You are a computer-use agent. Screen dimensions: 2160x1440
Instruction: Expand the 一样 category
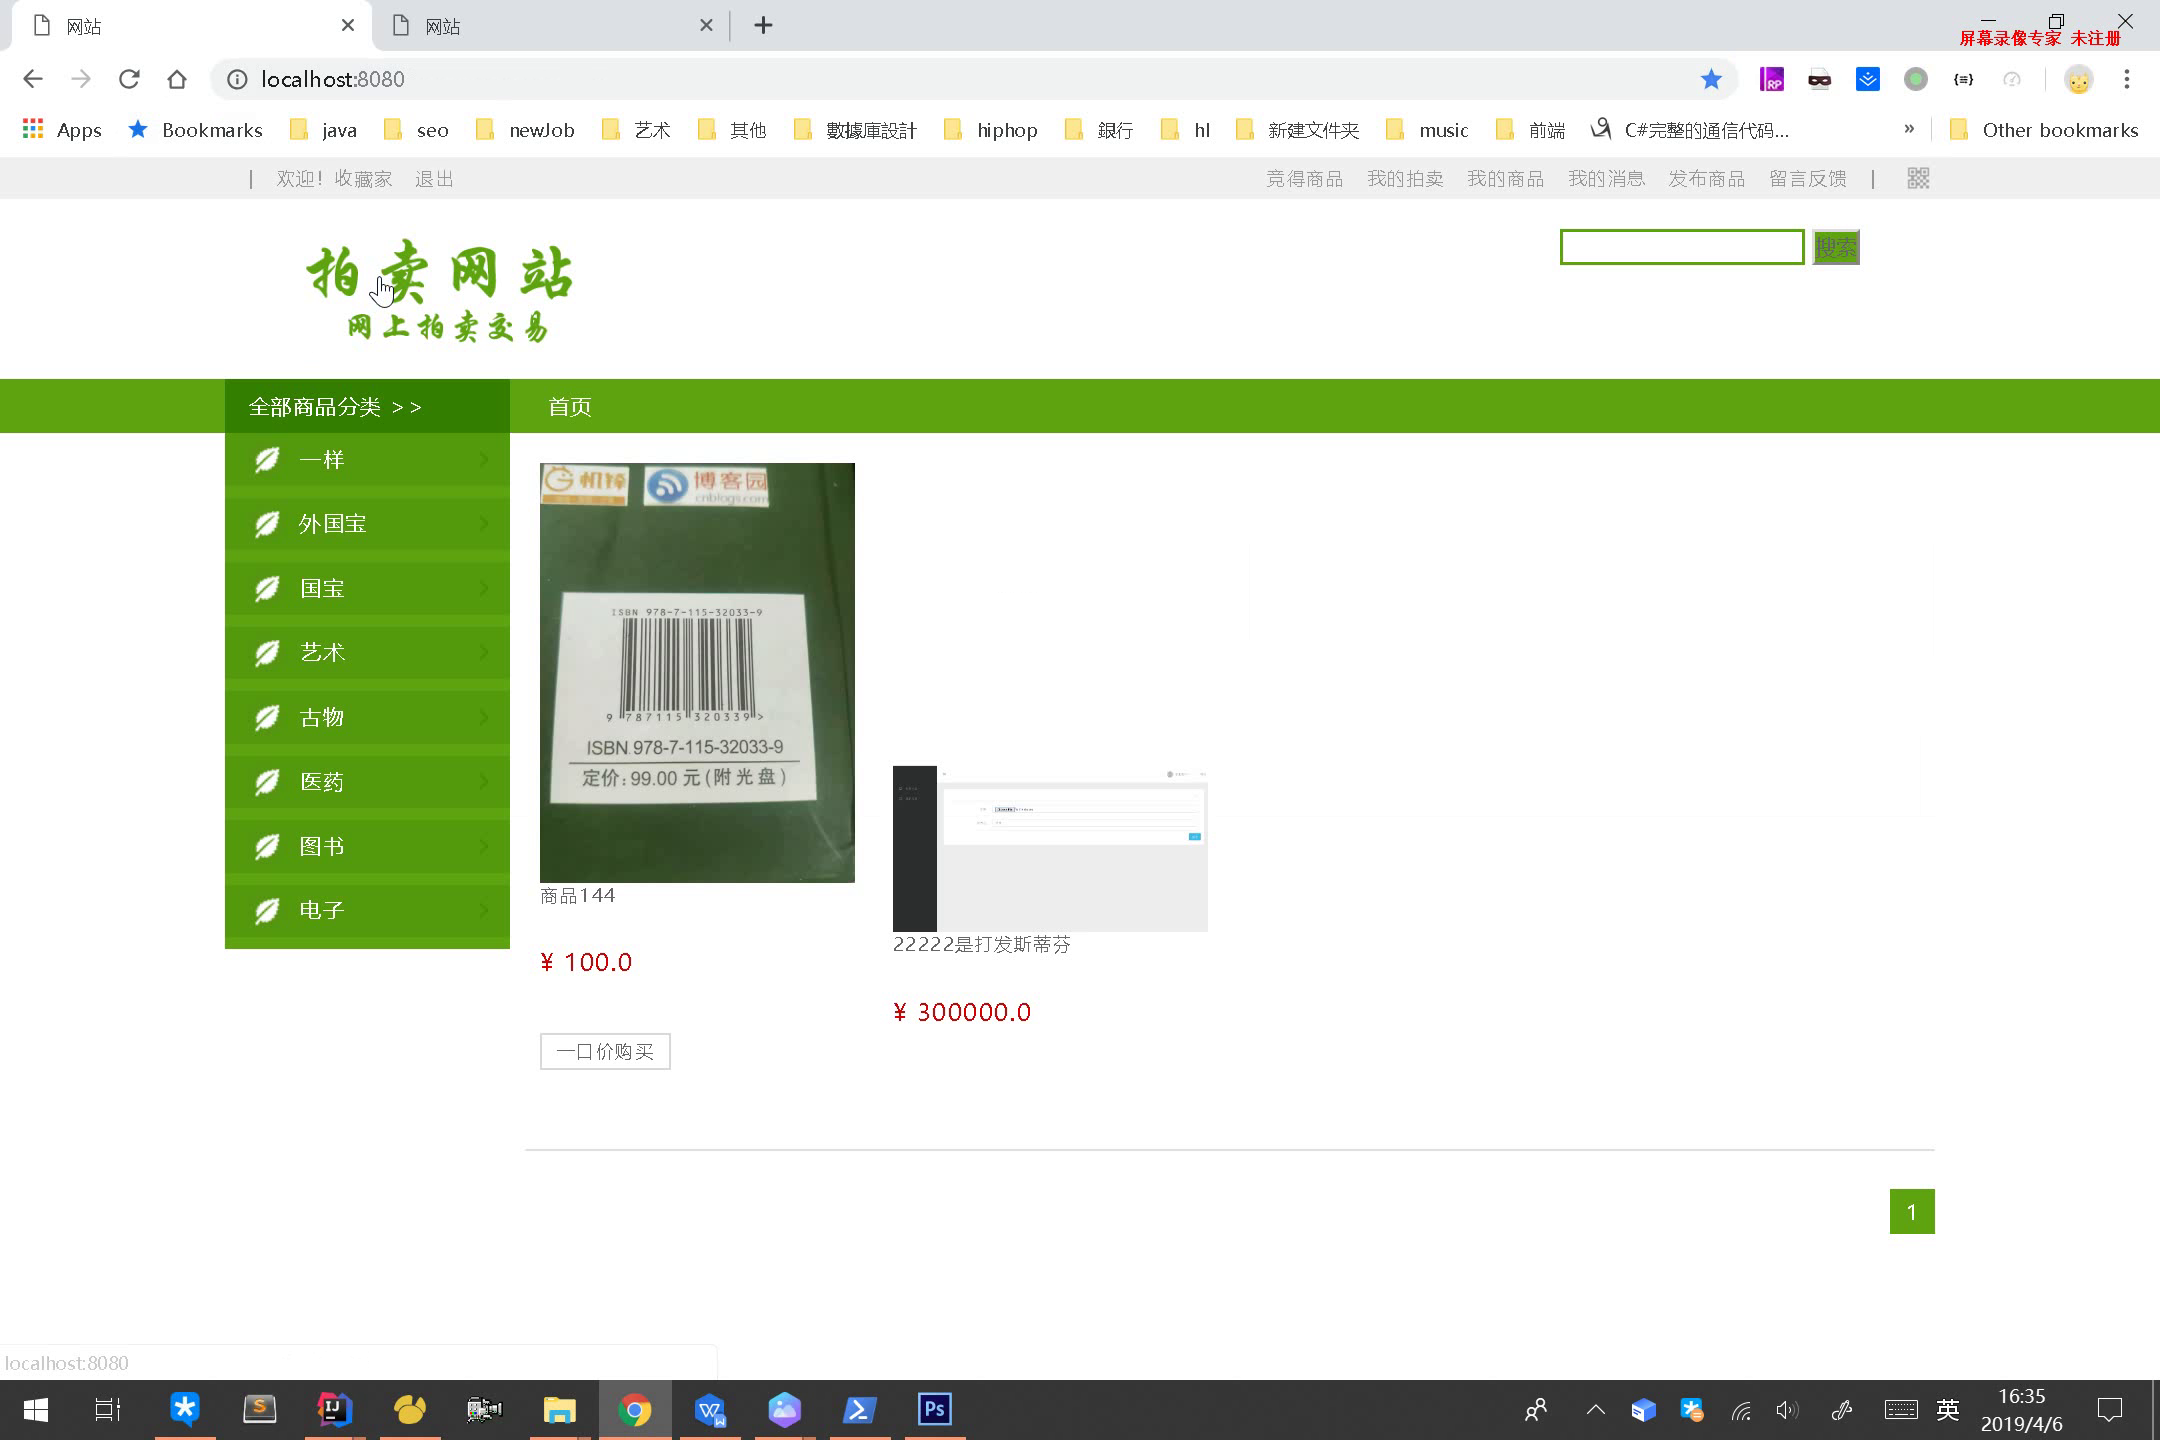[367, 460]
